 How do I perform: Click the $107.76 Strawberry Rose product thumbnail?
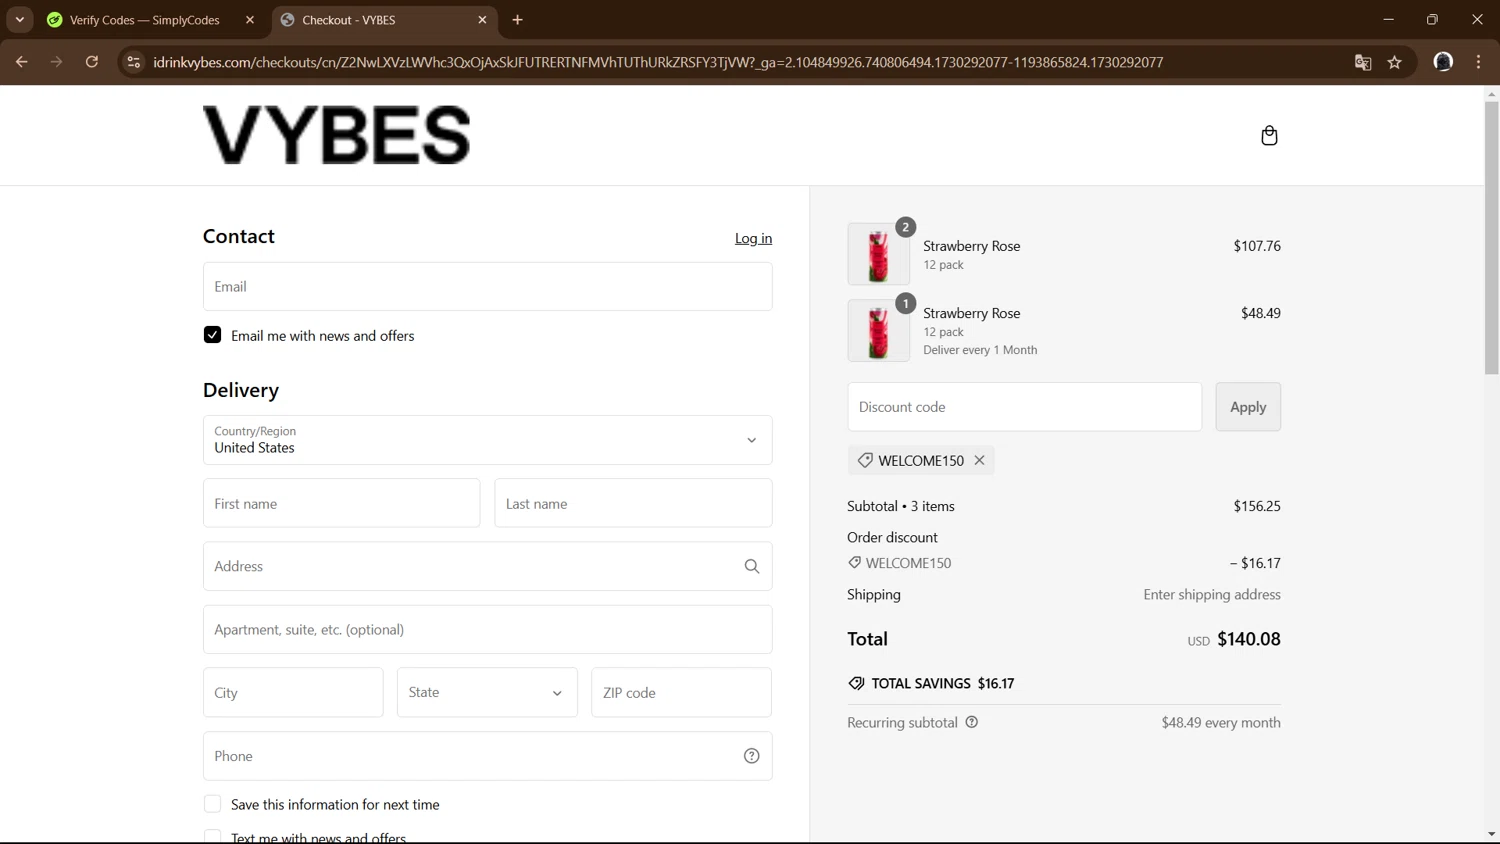pyautogui.click(x=878, y=254)
